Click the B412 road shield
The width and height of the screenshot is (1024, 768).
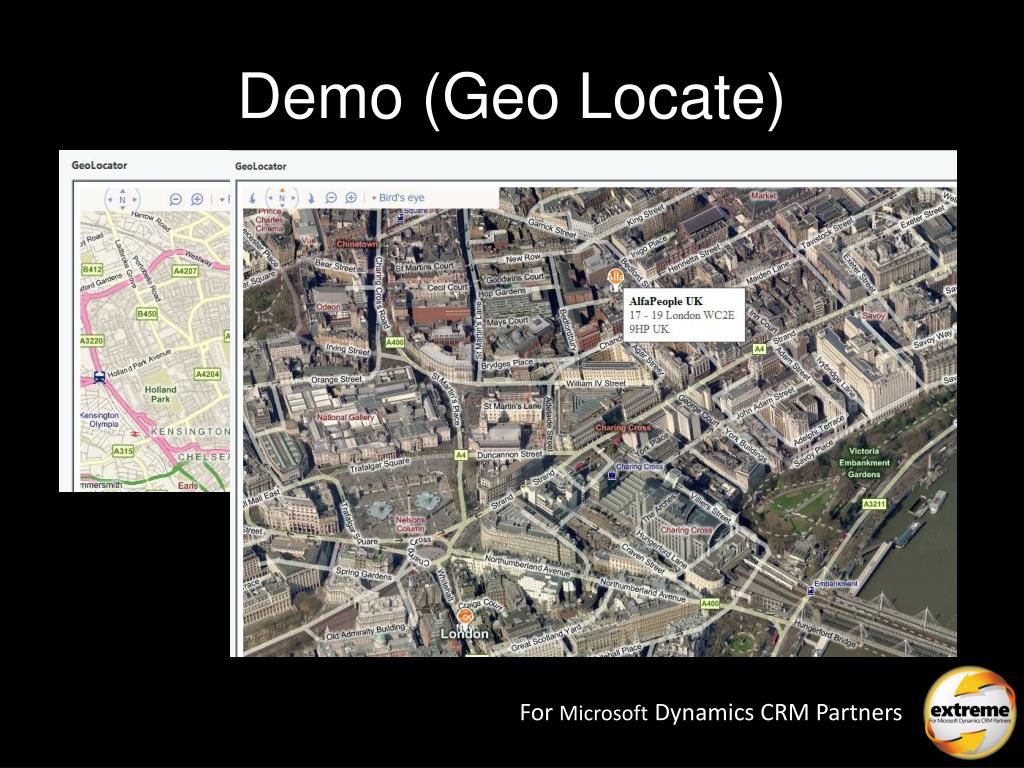(x=92, y=269)
